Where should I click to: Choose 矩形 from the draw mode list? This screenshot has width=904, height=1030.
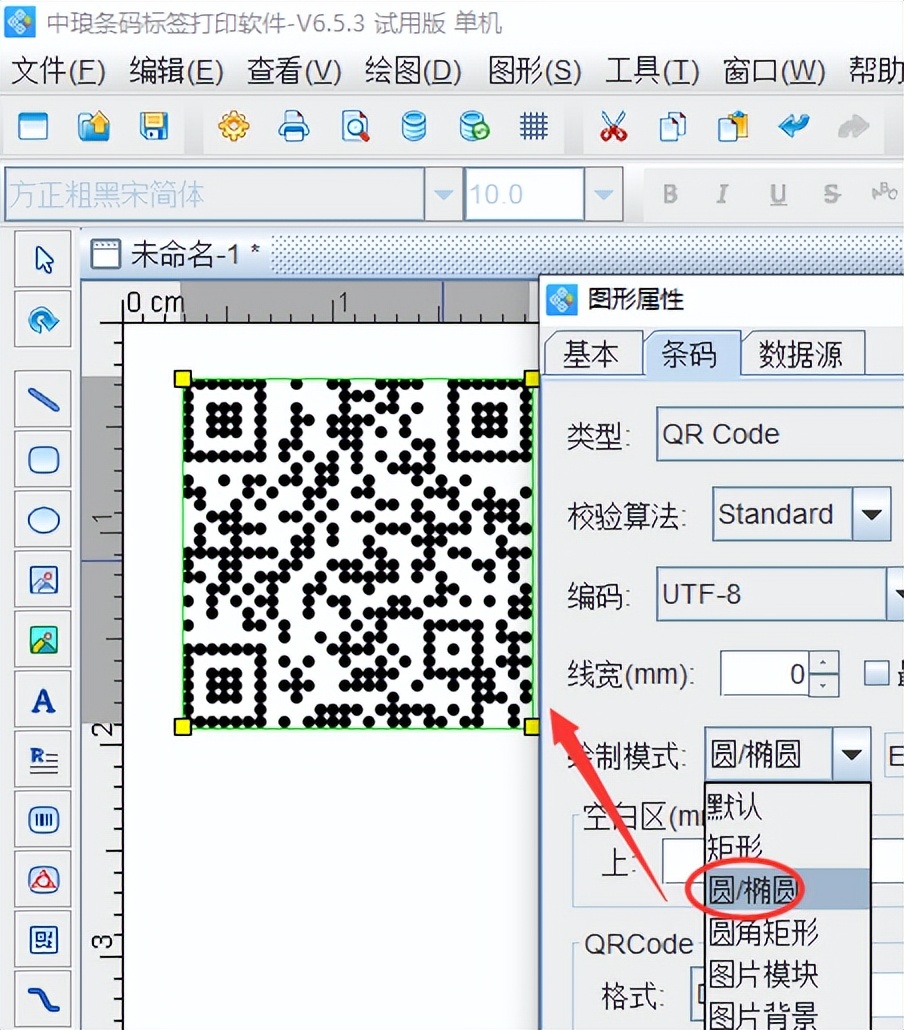click(788, 847)
